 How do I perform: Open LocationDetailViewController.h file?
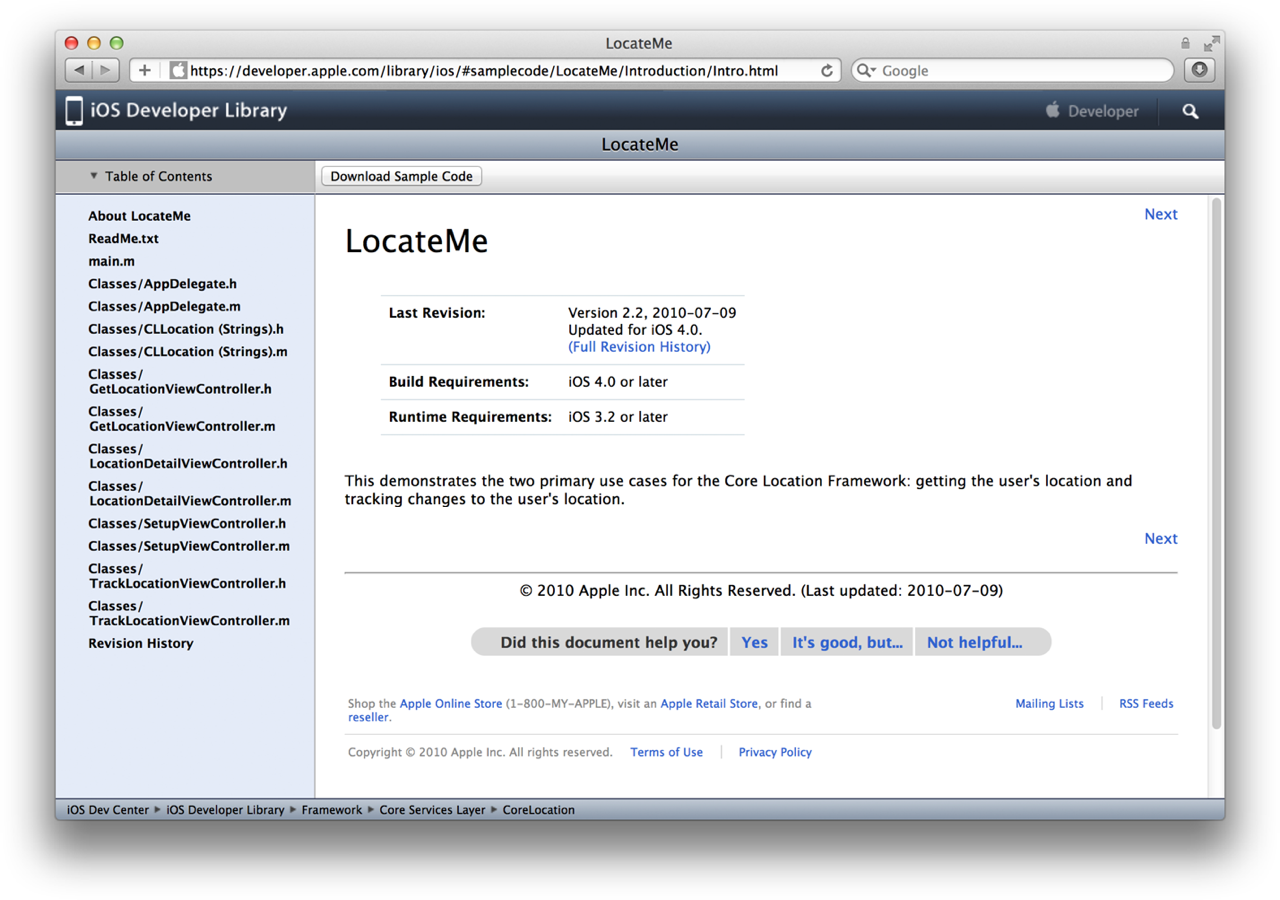188,456
